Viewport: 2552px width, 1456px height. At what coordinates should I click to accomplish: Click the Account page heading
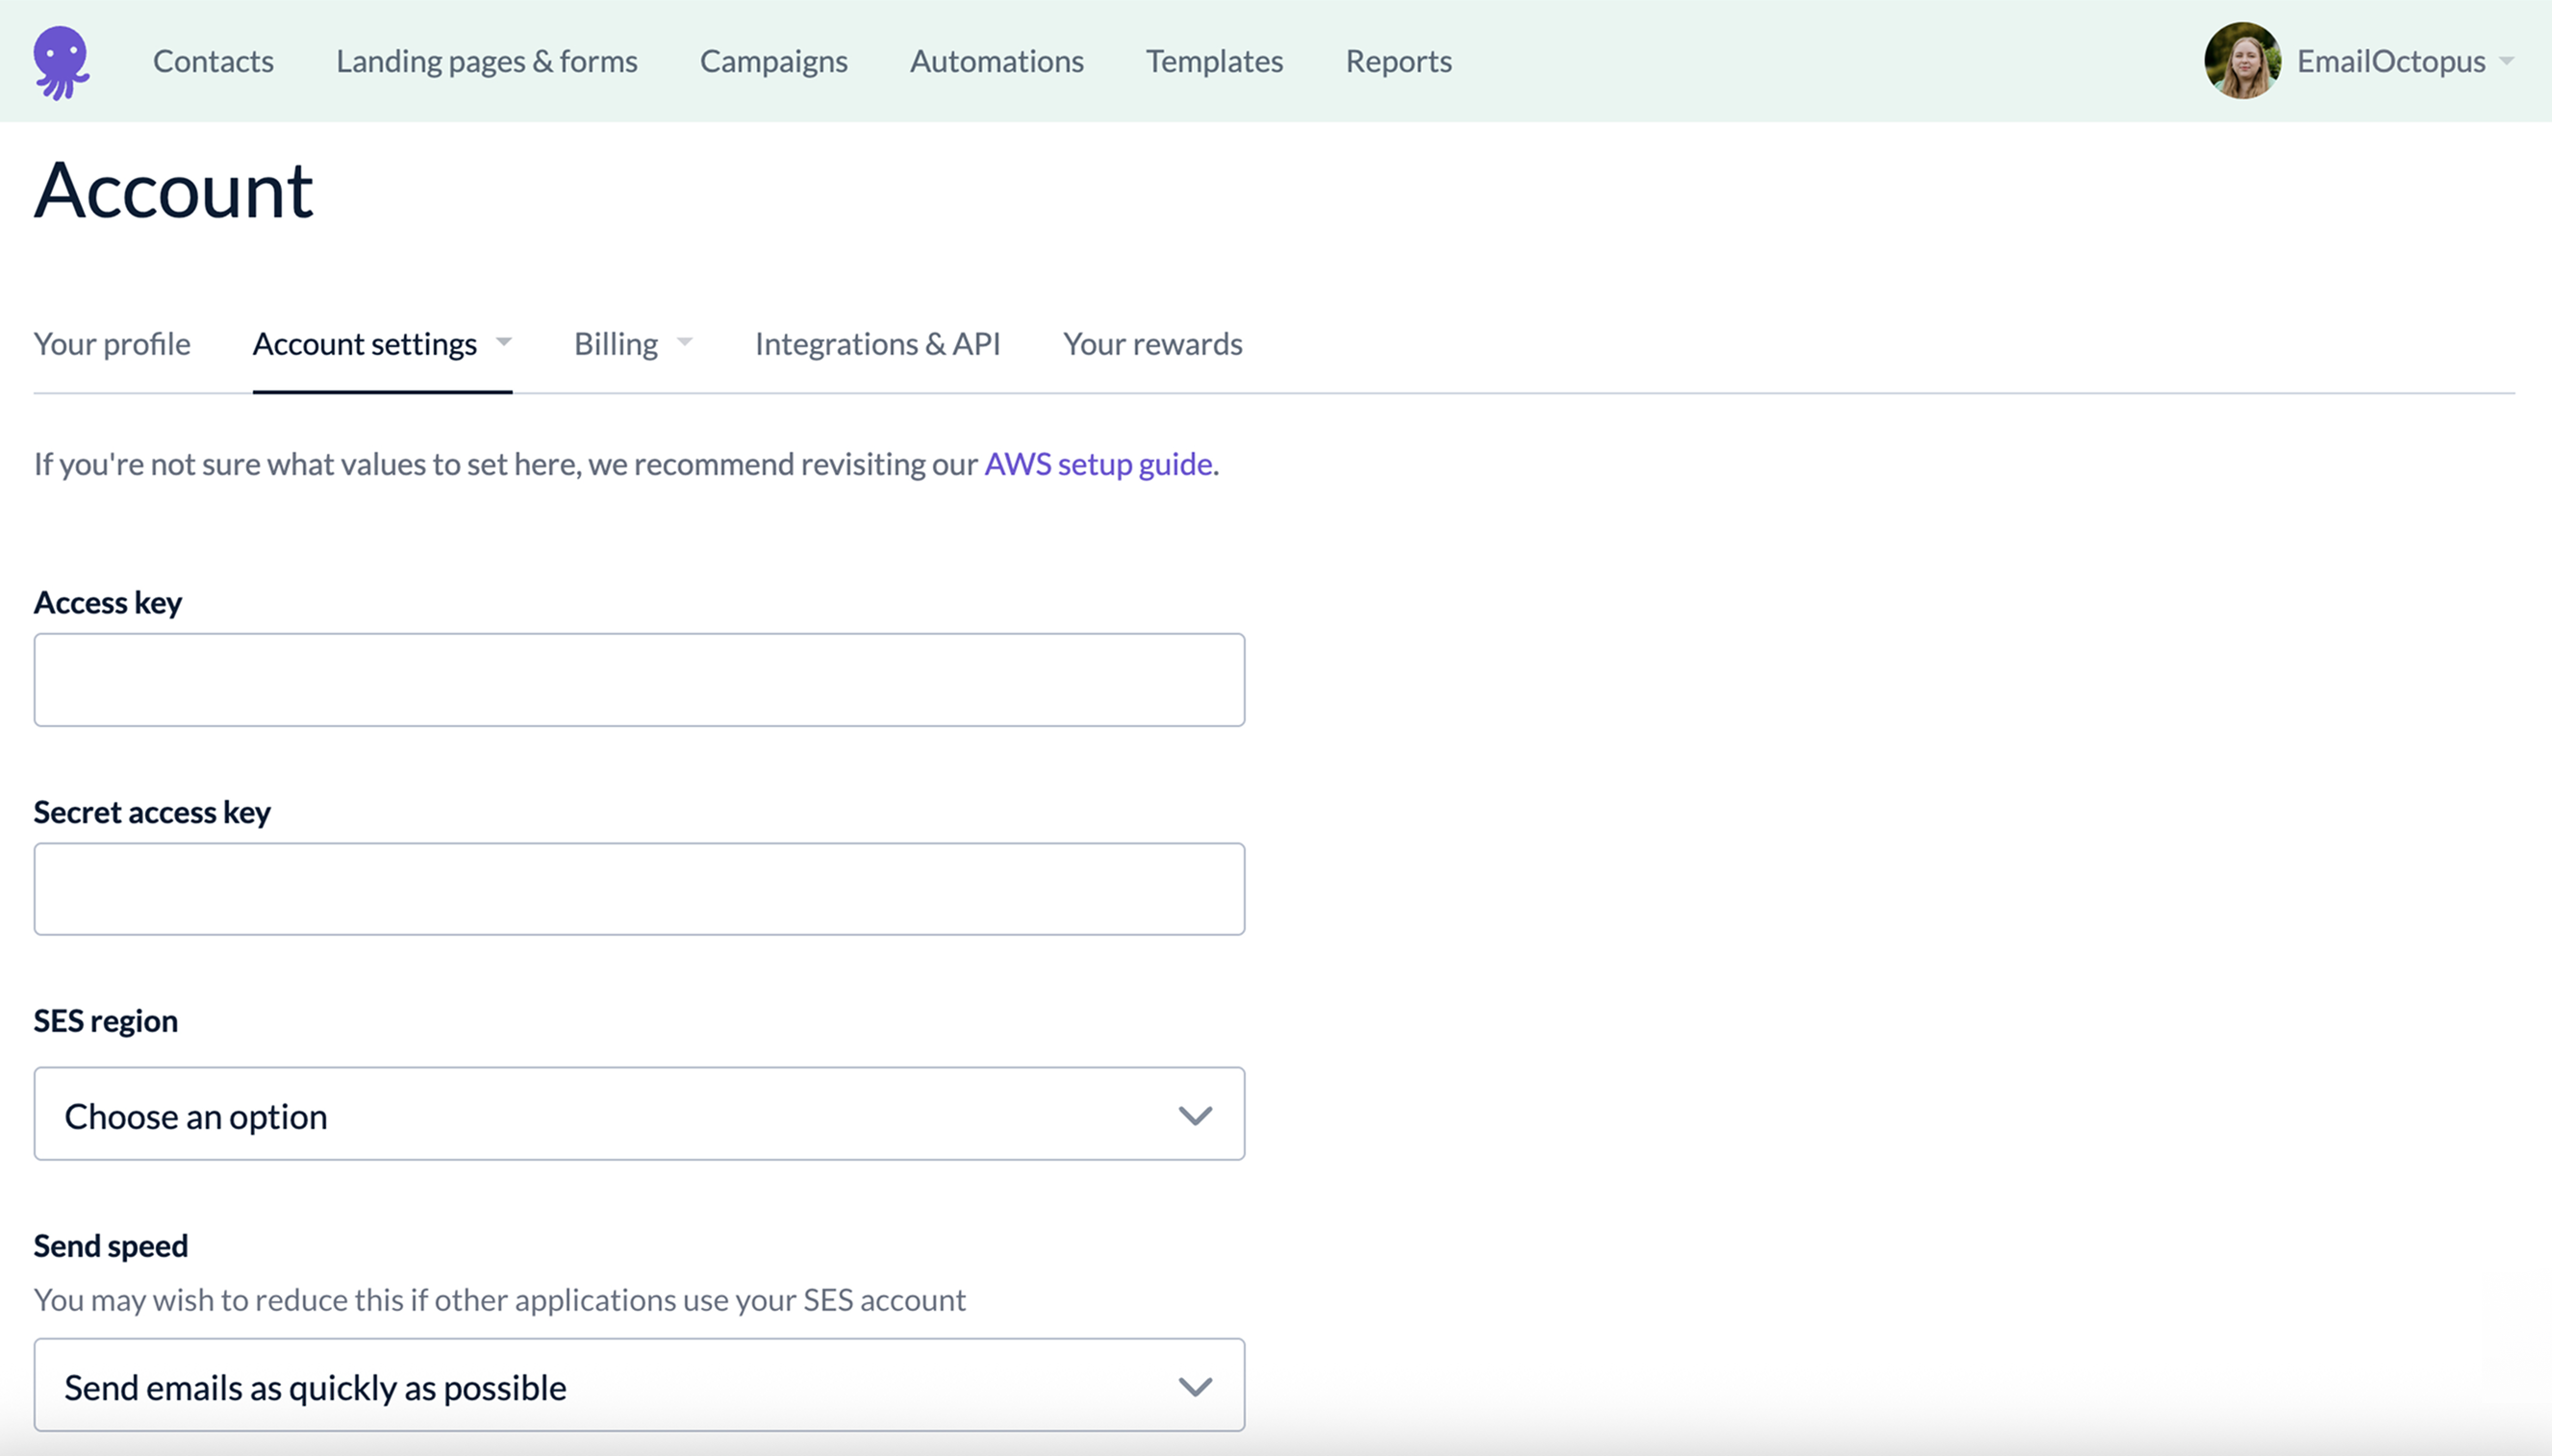[174, 189]
